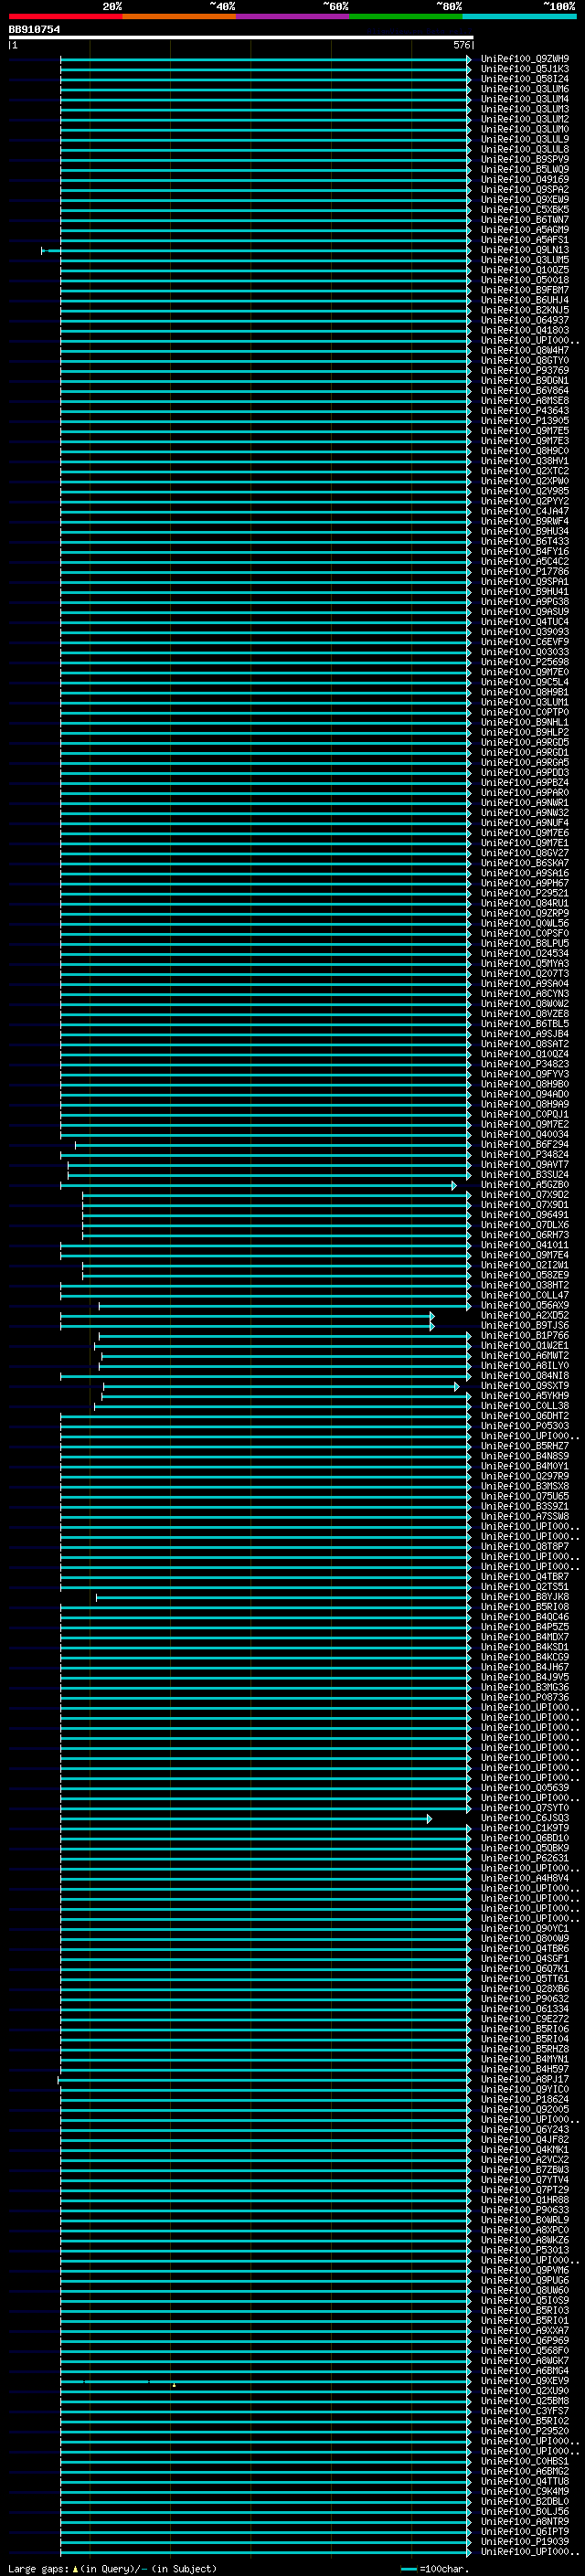Open hit UniRef100_Q2I2W1
Image resolution: width=585 pixels, height=2576 pixels.
(524, 1265)
